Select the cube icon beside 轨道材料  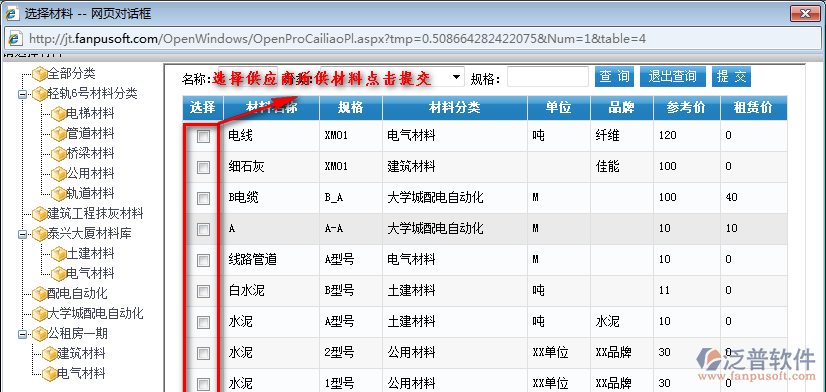(58, 194)
